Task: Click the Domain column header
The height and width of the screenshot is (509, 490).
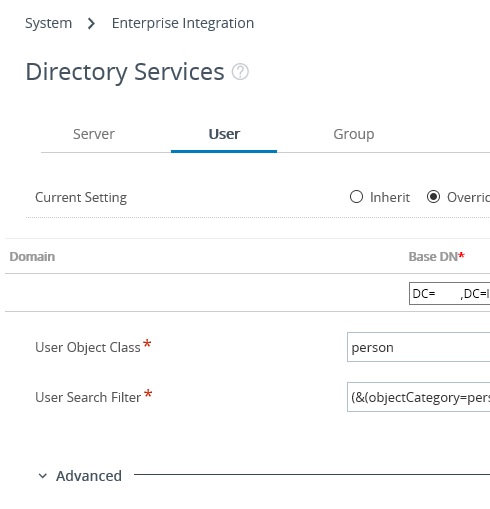Action: (32, 257)
